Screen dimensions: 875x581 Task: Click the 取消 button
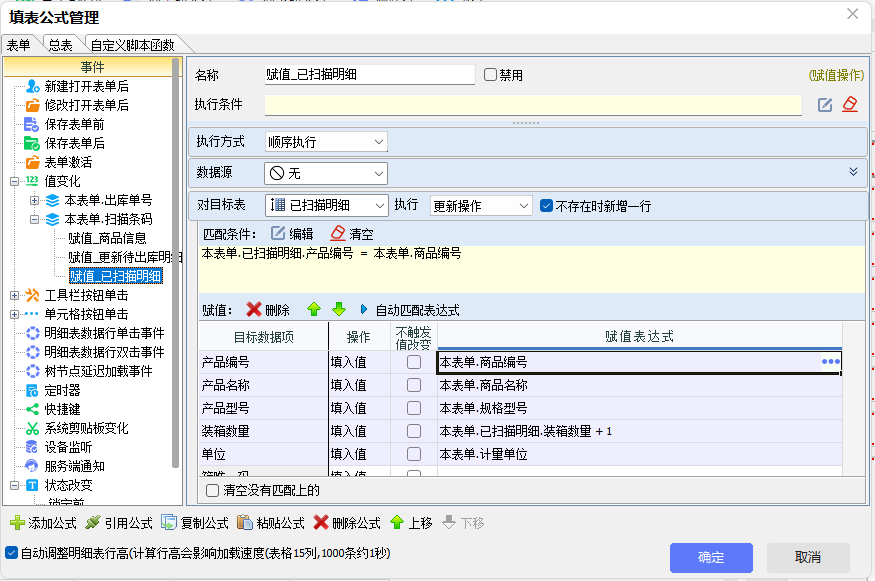point(807,557)
